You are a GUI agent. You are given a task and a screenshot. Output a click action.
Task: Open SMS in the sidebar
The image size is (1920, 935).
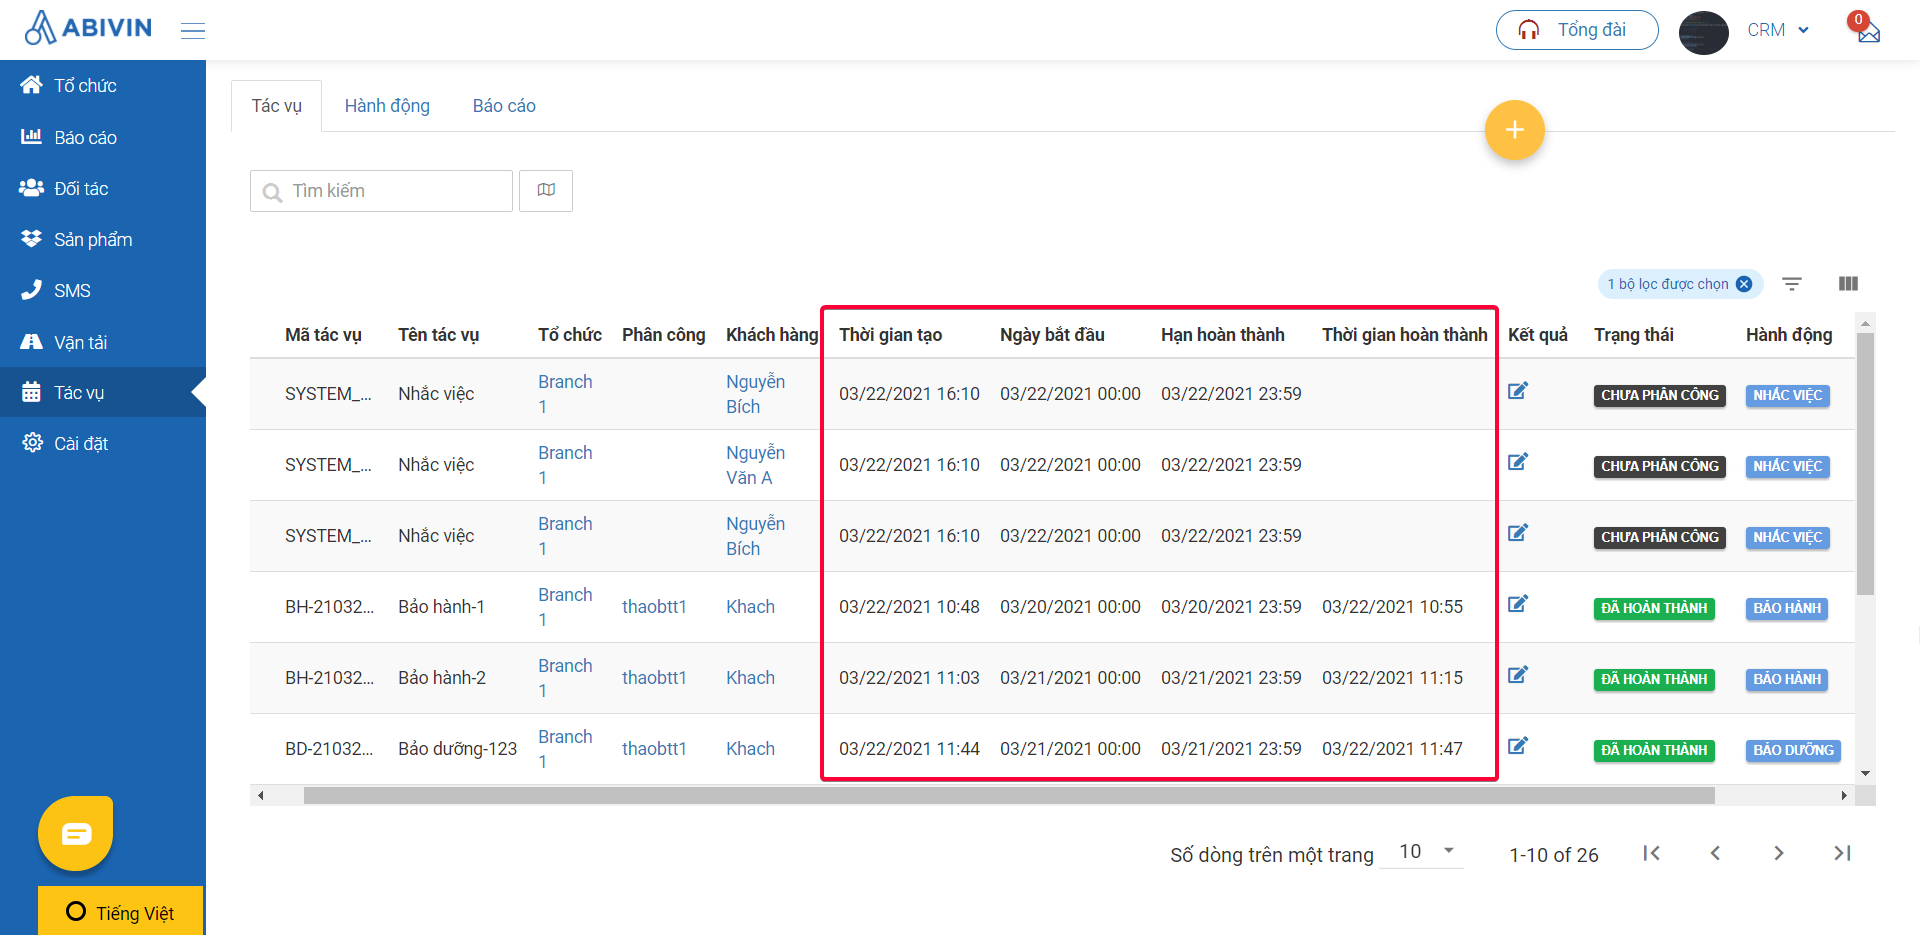click(x=103, y=290)
